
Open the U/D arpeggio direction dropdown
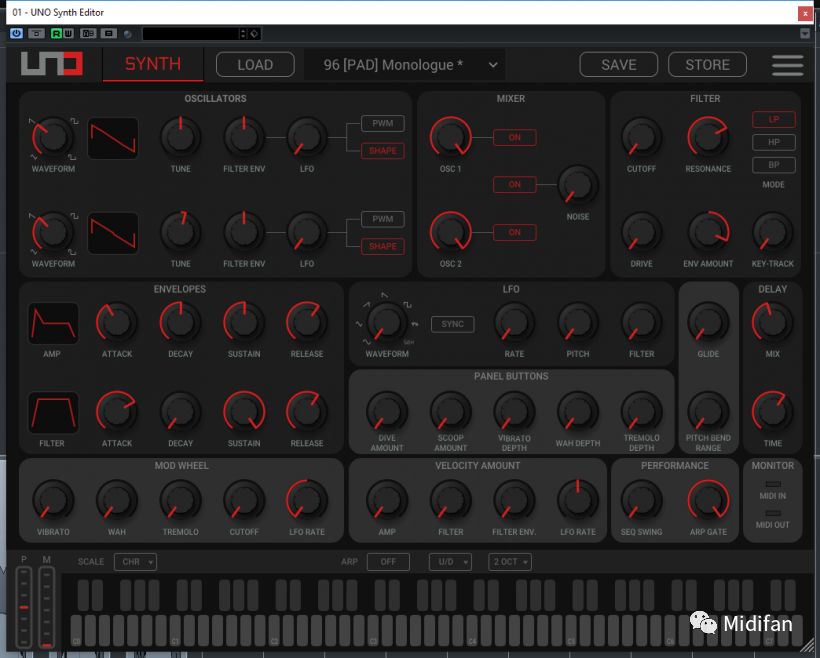tap(451, 562)
